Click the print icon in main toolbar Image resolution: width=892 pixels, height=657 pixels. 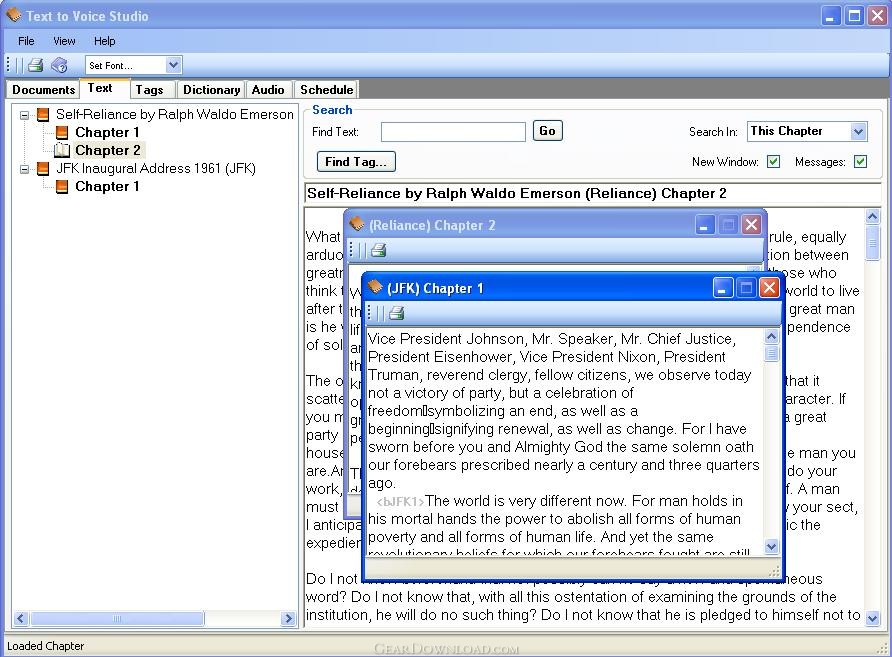(x=36, y=65)
